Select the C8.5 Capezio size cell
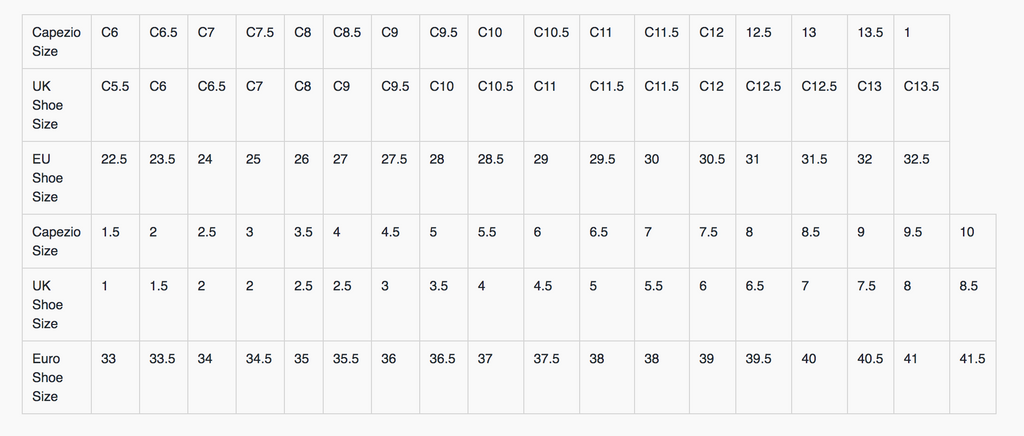The image size is (1024, 436). point(348,33)
